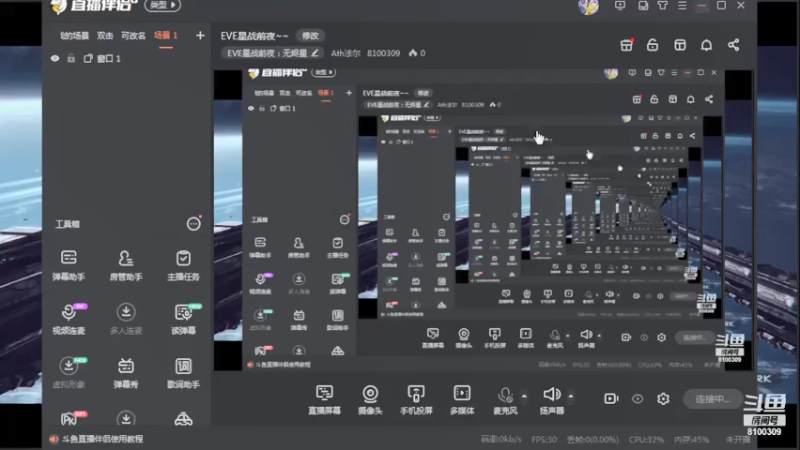The height and width of the screenshot is (450, 800).
Task: Open the notifications bell
Action: (x=706, y=45)
